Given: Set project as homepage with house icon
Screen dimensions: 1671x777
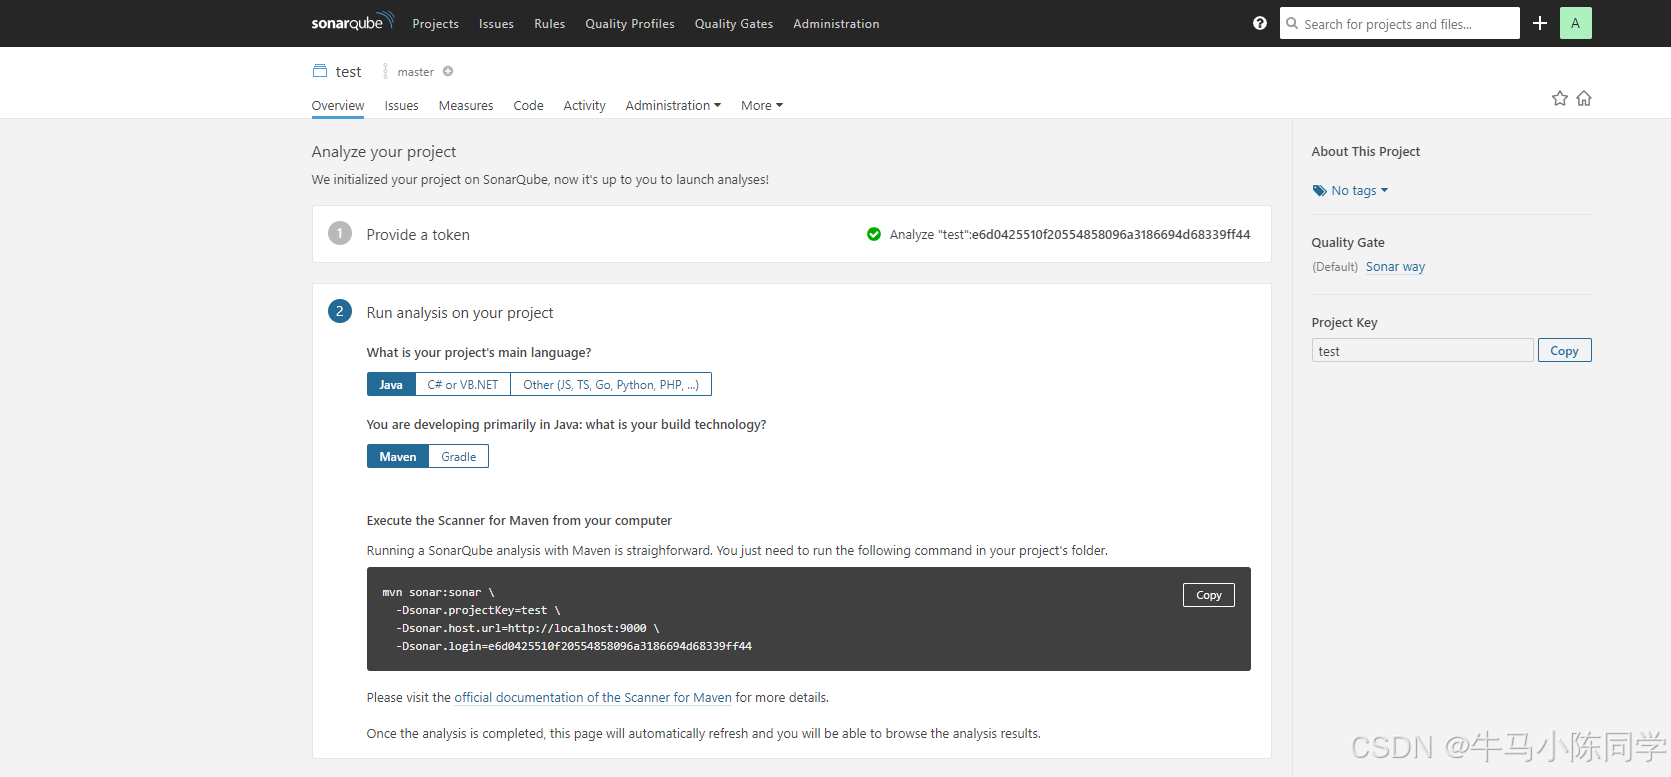Looking at the screenshot, I should point(1584,98).
